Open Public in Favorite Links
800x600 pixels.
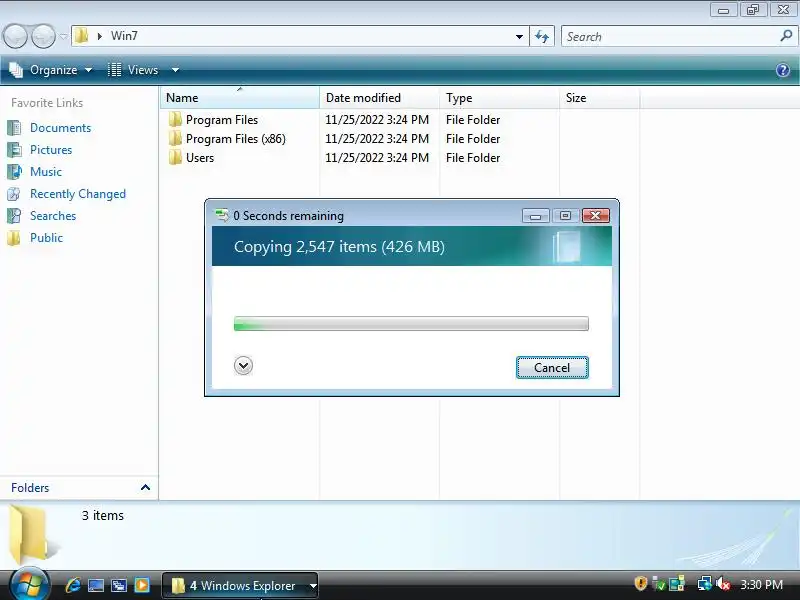(x=46, y=238)
